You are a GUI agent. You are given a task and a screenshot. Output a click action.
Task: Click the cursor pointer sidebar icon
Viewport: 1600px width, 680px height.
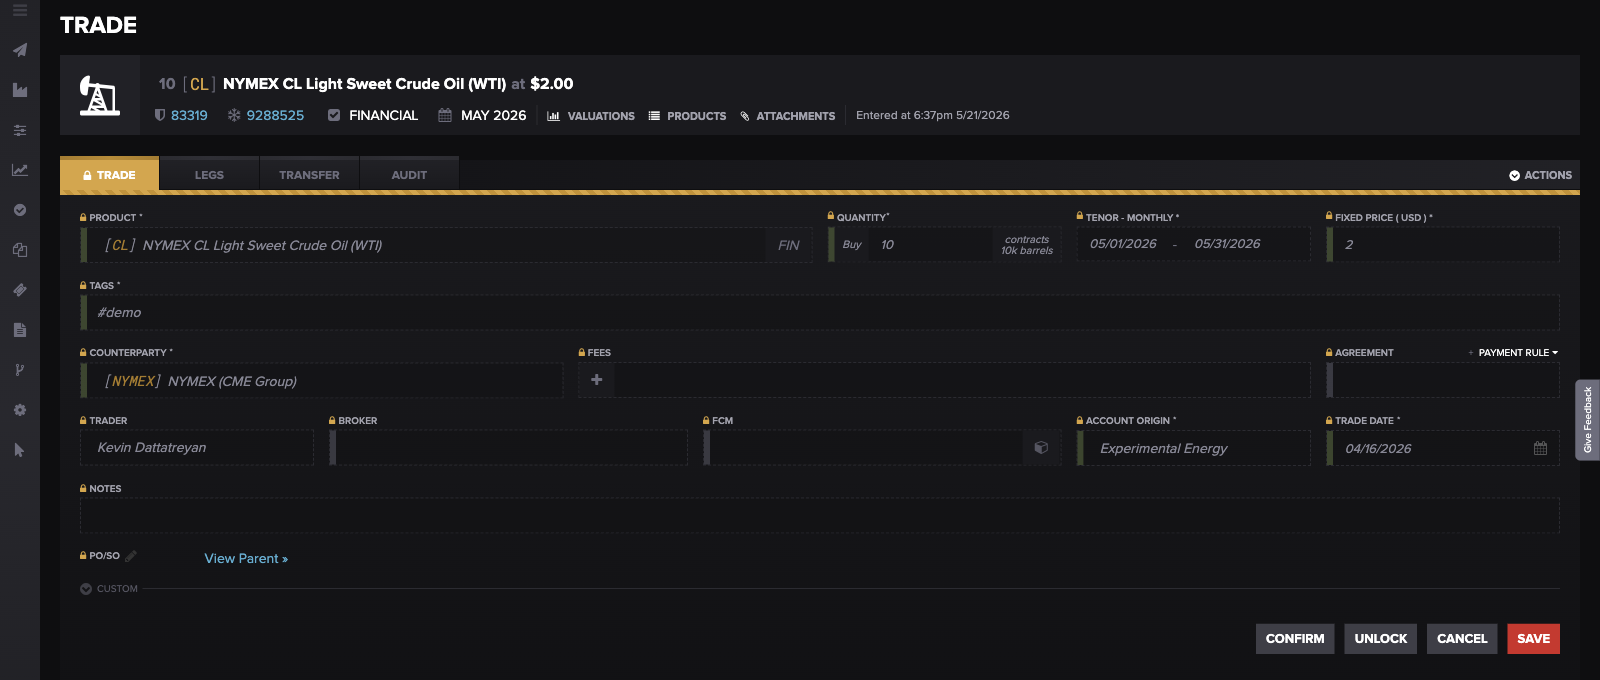19,450
